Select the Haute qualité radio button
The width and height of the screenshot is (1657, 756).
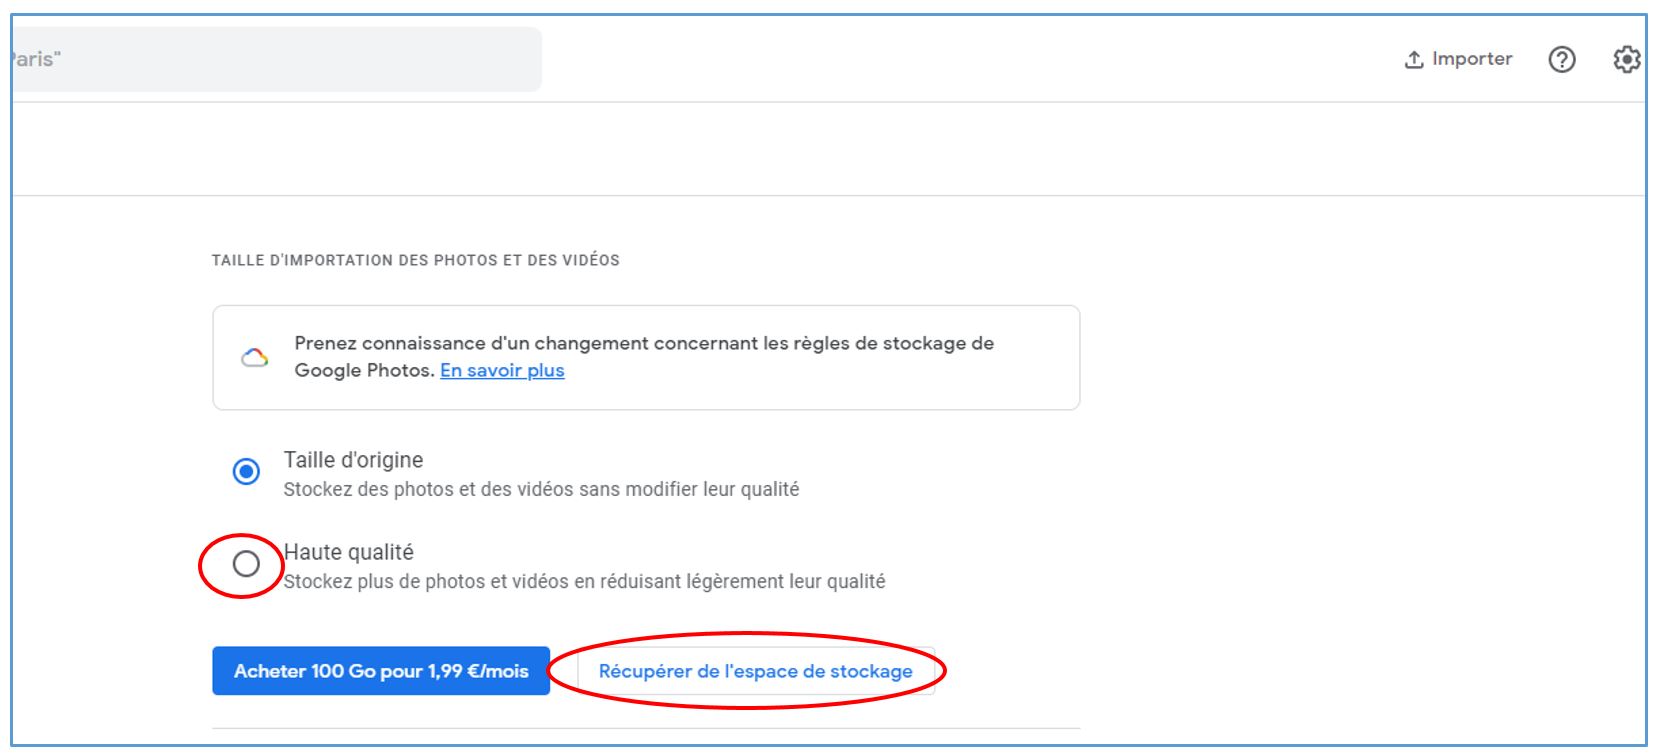[x=246, y=564]
